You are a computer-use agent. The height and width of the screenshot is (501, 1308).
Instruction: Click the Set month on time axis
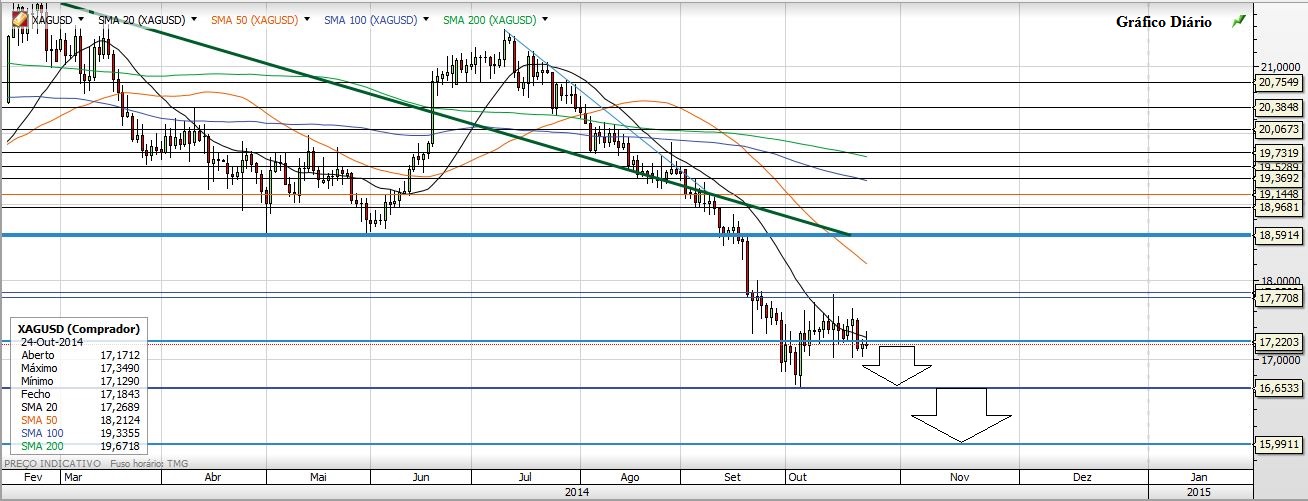click(x=733, y=478)
